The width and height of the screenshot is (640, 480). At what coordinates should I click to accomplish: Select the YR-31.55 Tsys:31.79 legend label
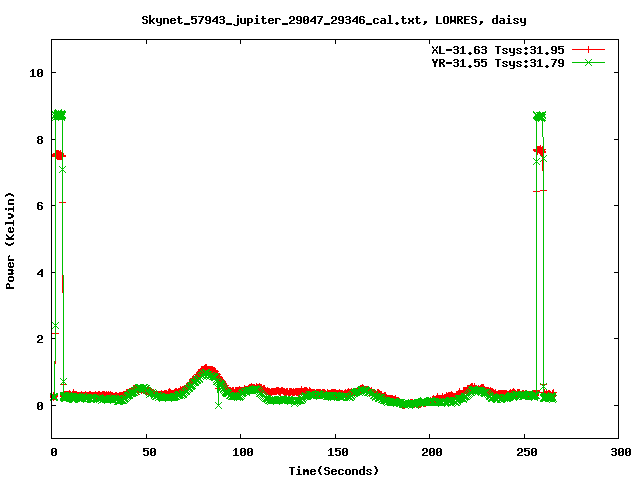pos(498,63)
